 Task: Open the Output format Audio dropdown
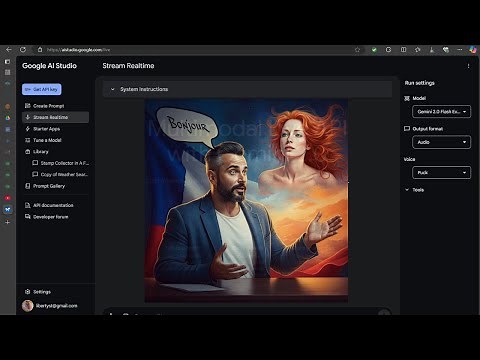(441, 142)
